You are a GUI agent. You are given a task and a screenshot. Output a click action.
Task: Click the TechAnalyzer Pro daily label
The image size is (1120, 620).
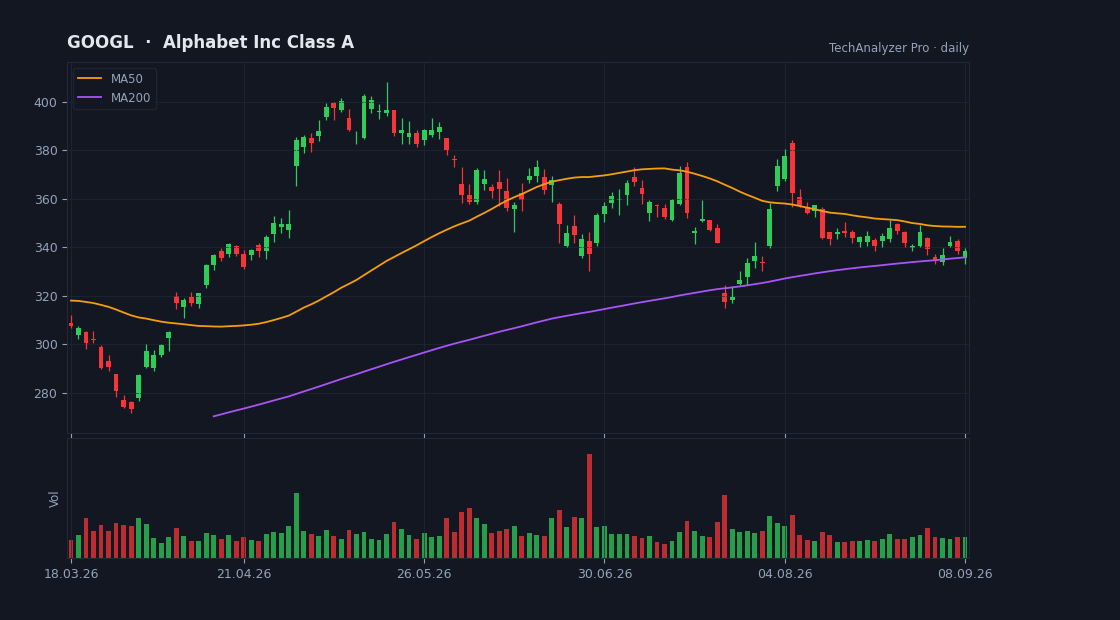click(x=899, y=48)
